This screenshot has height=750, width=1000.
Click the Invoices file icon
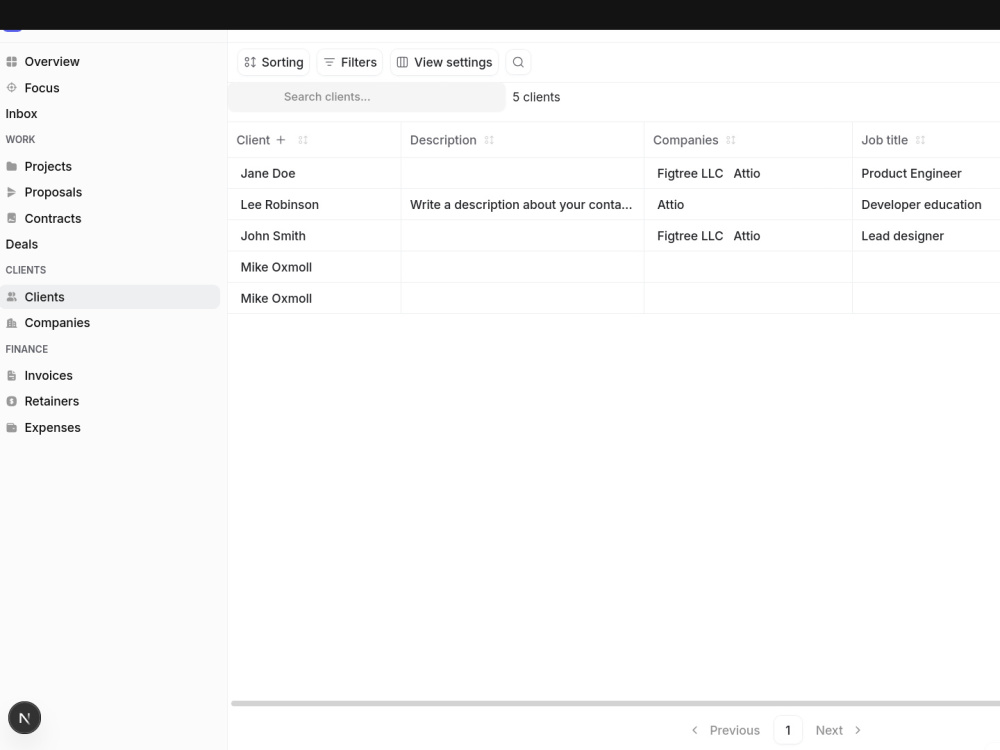pos(11,376)
